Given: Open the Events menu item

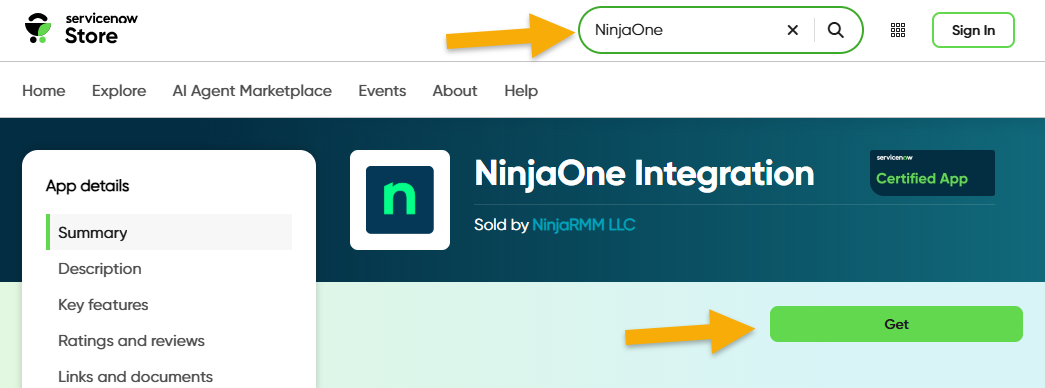Looking at the screenshot, I should tap(382, 91).
